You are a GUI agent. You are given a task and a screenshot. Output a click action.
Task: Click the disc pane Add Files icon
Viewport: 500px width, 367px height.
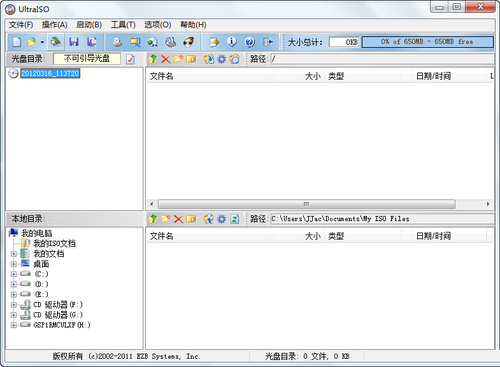[209, 59]
